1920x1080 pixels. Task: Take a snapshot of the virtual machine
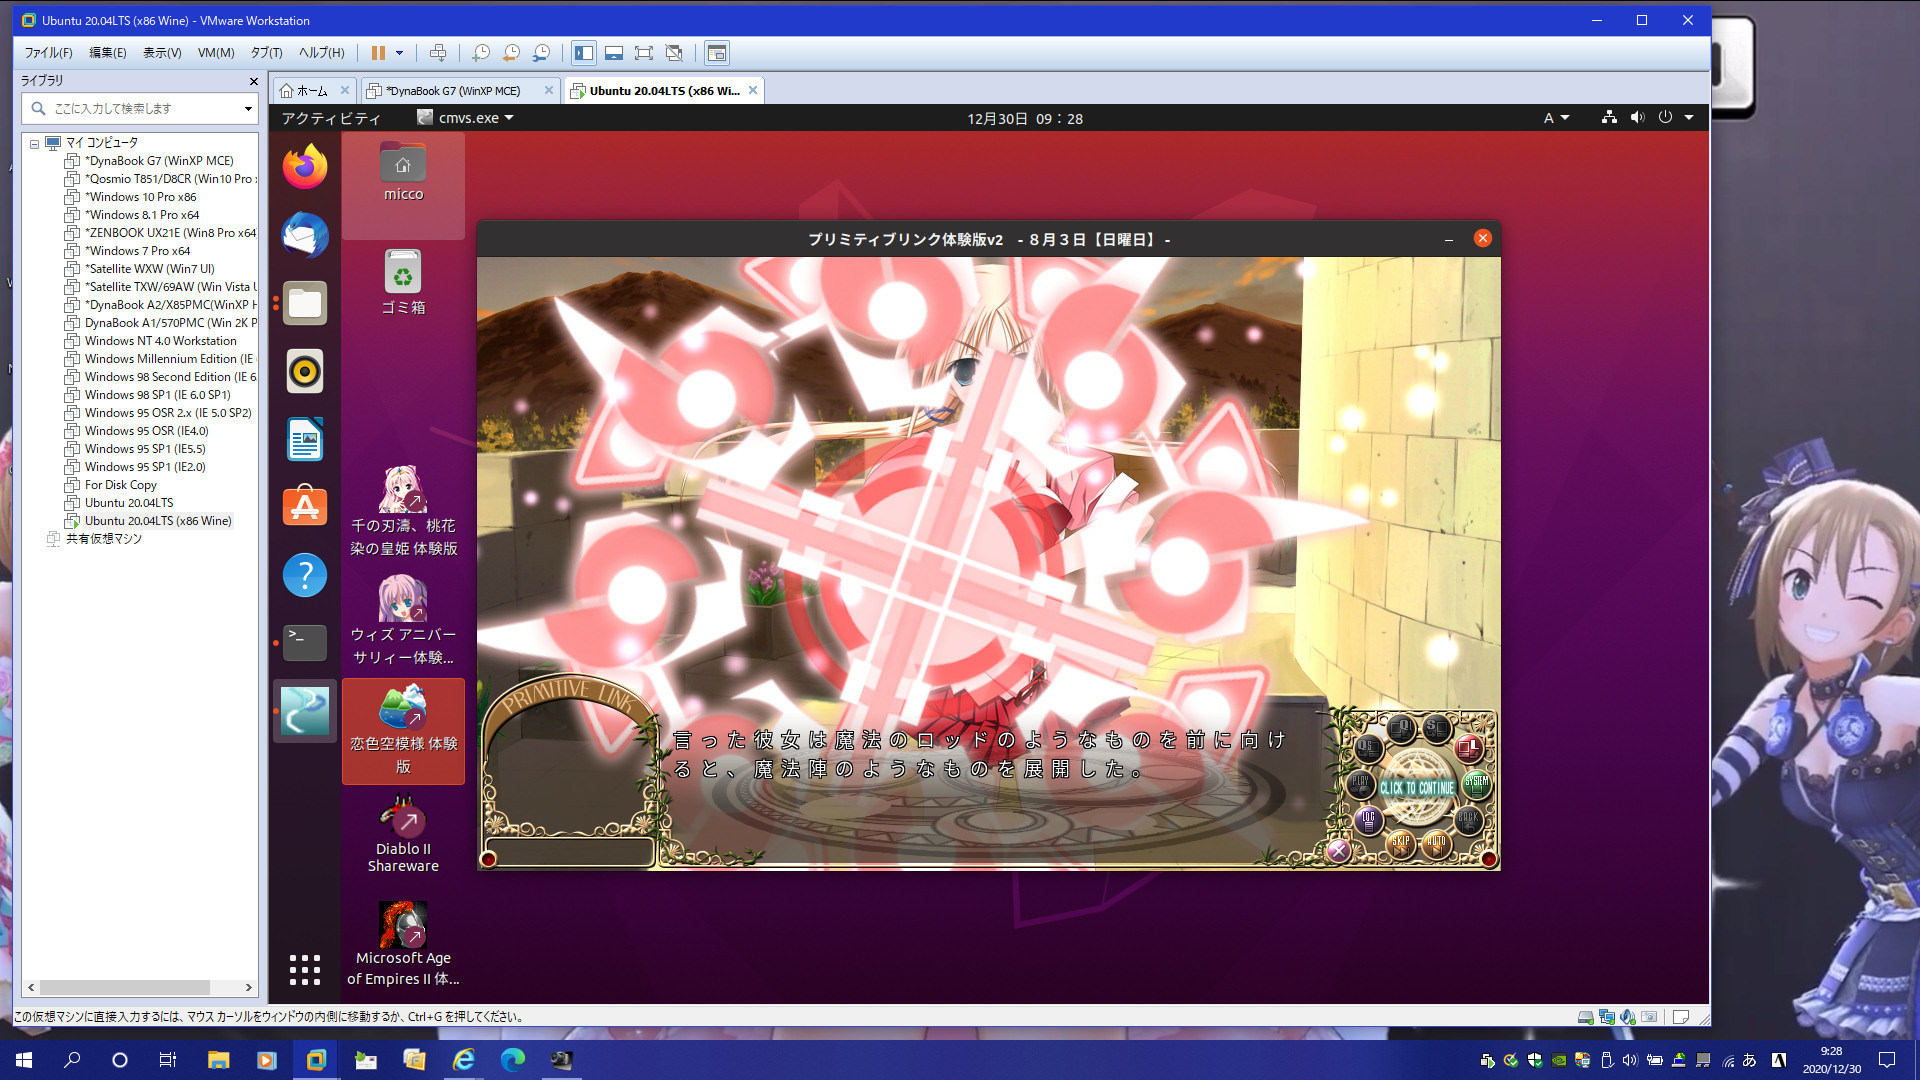pos(481,53)
